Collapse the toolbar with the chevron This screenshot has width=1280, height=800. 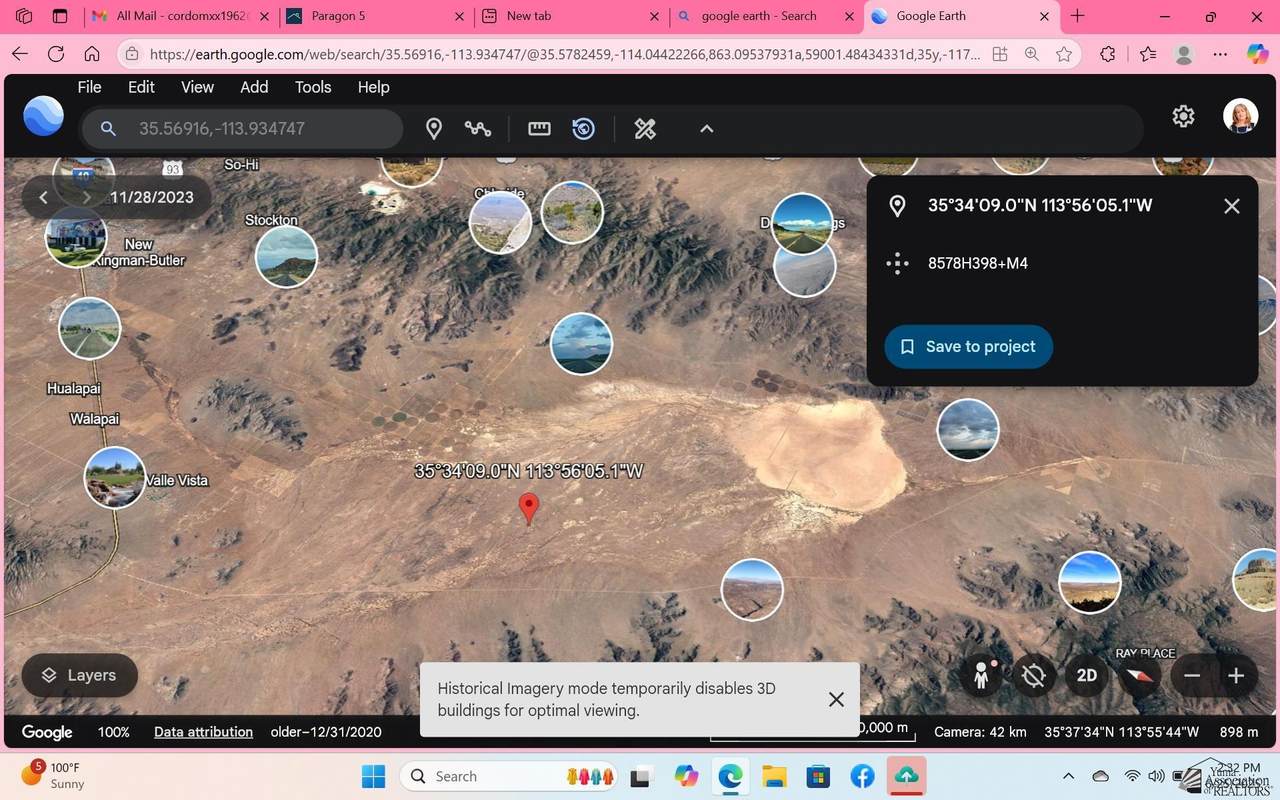(x=706, y=129)
